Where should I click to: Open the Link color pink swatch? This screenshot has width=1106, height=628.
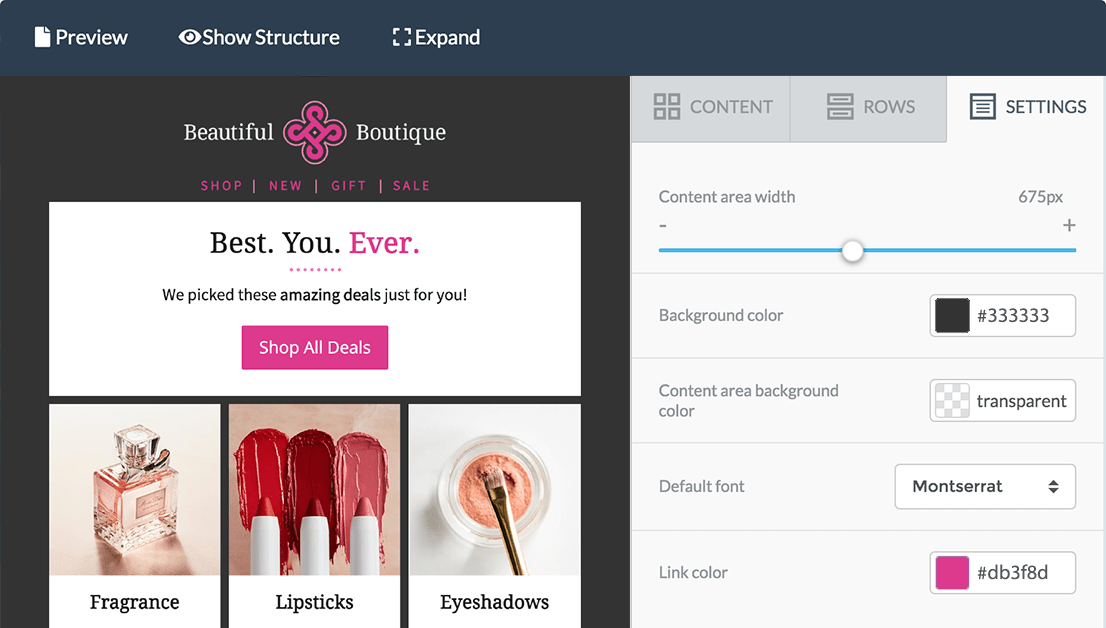coord(952,573)
